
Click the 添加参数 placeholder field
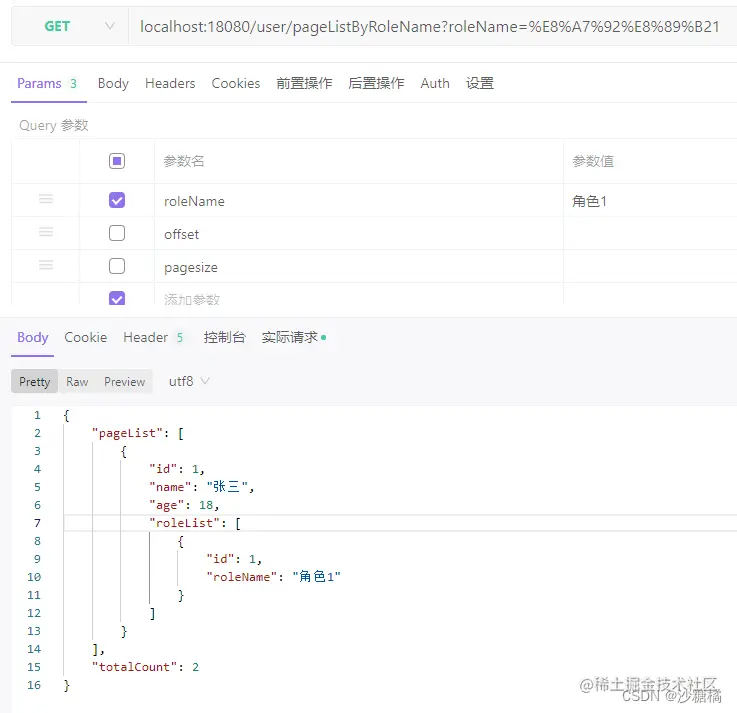point(359,295)
